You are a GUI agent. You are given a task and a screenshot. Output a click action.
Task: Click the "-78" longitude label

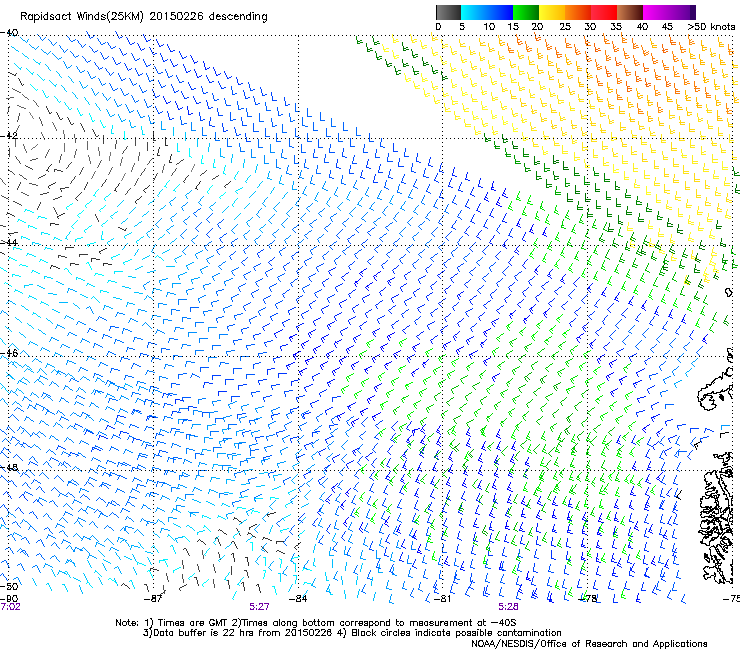588,599
